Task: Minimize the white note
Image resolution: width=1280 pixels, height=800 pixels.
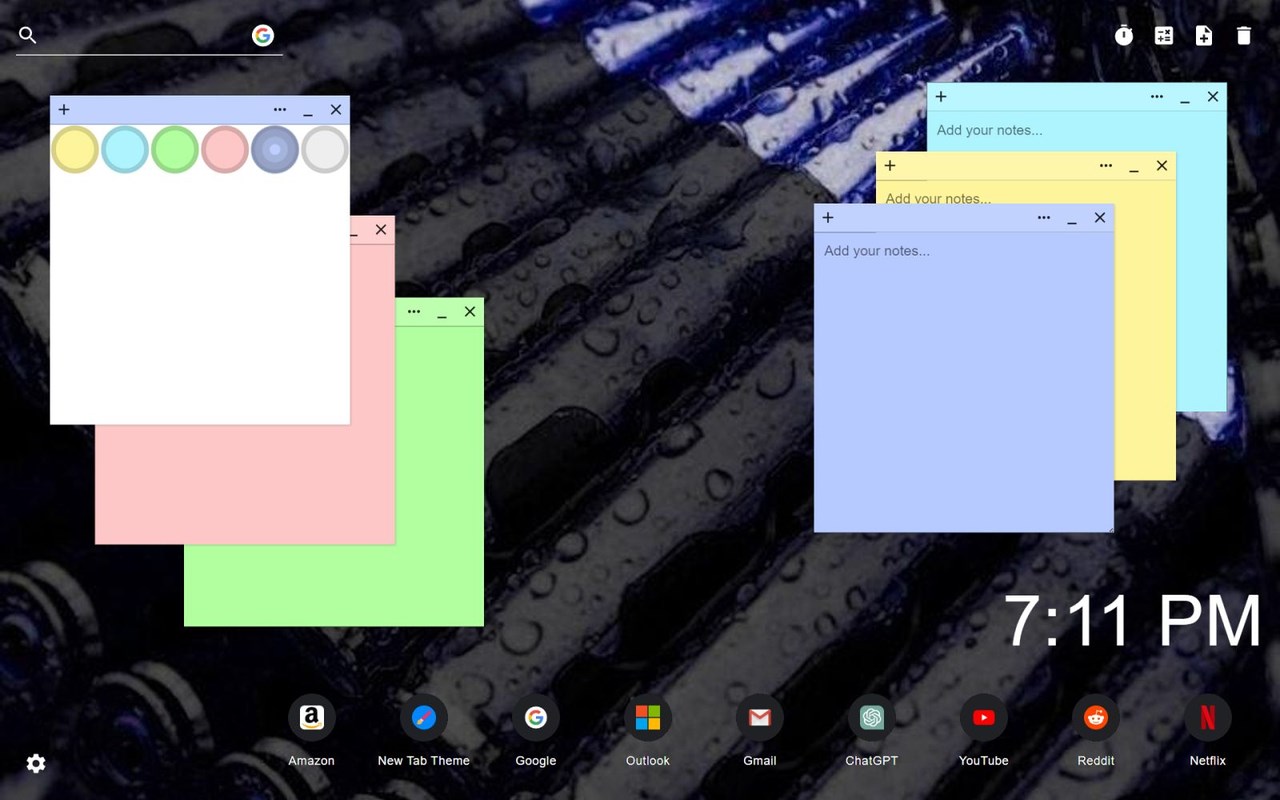Action: coord(308,111)
